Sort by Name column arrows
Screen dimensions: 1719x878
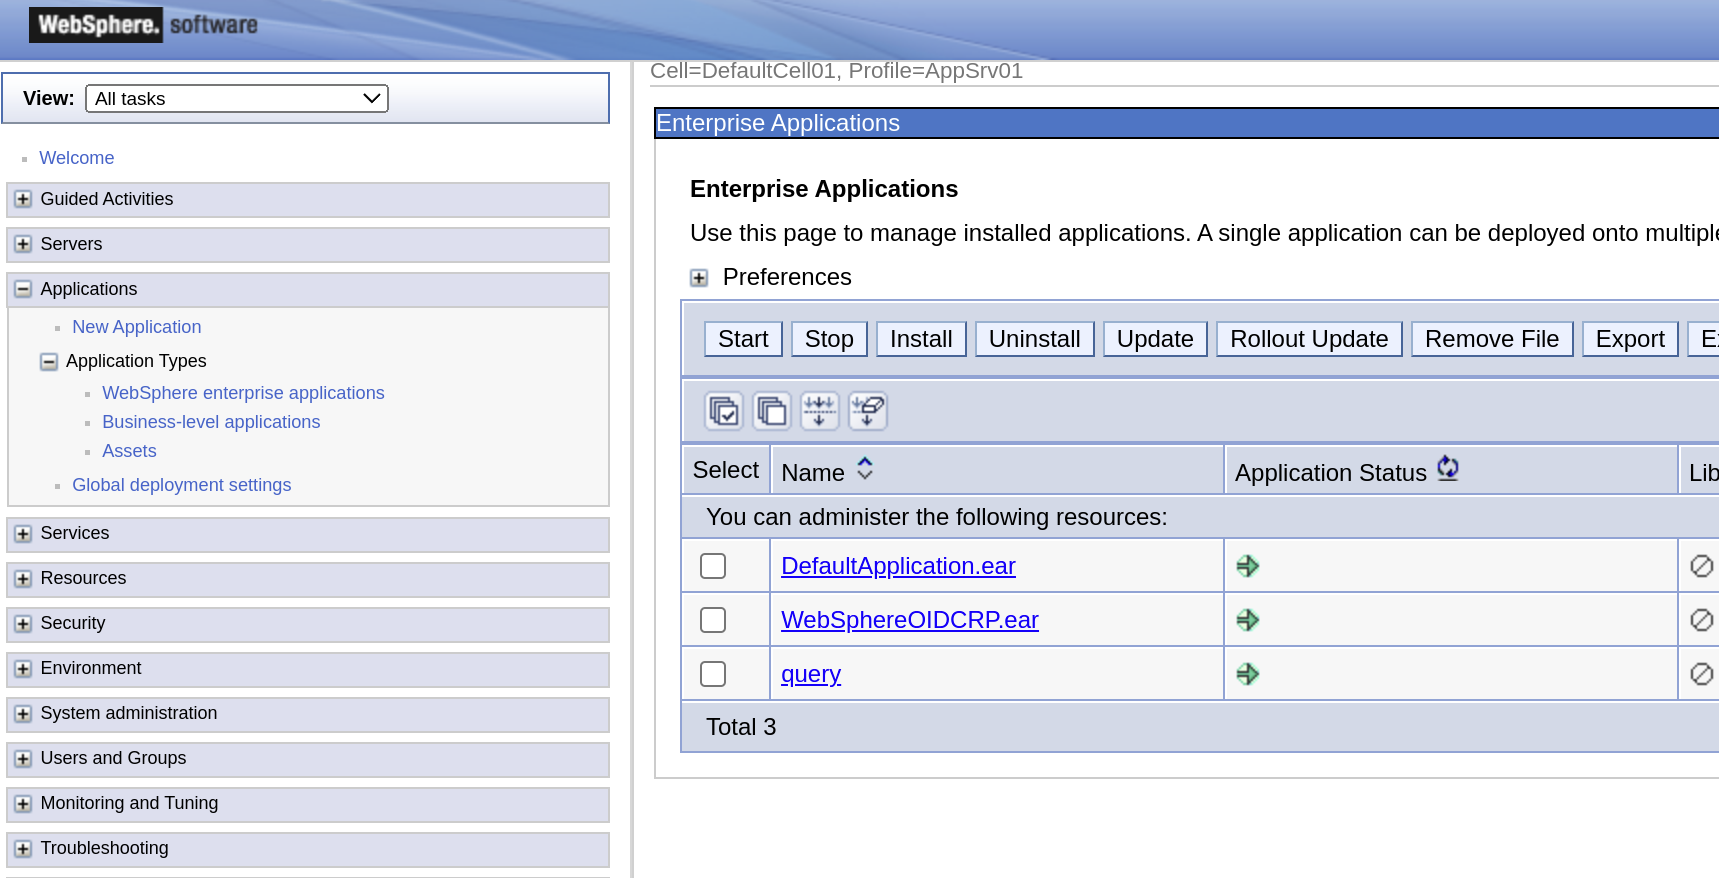pos(865,469)
